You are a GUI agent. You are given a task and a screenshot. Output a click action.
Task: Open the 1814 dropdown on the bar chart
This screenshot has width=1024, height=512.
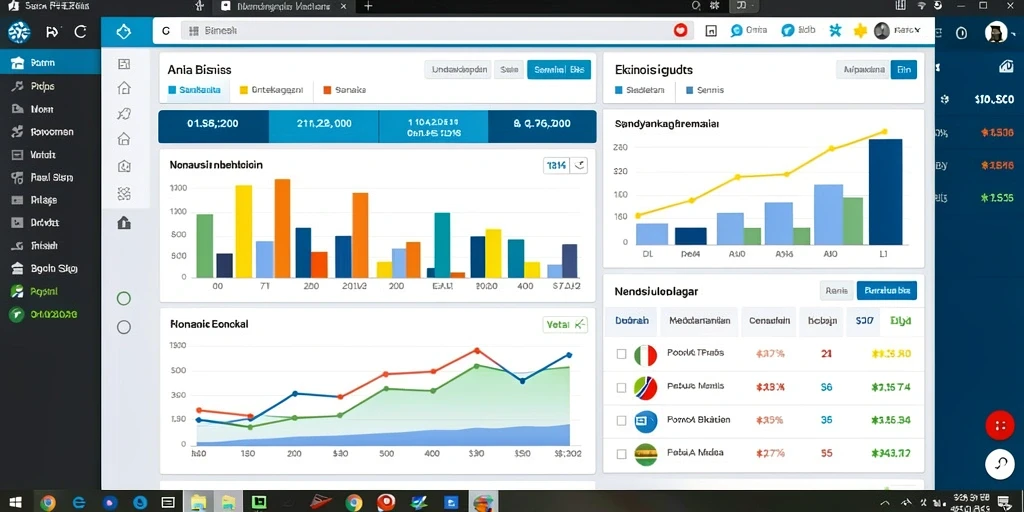[x=565, y=166]
